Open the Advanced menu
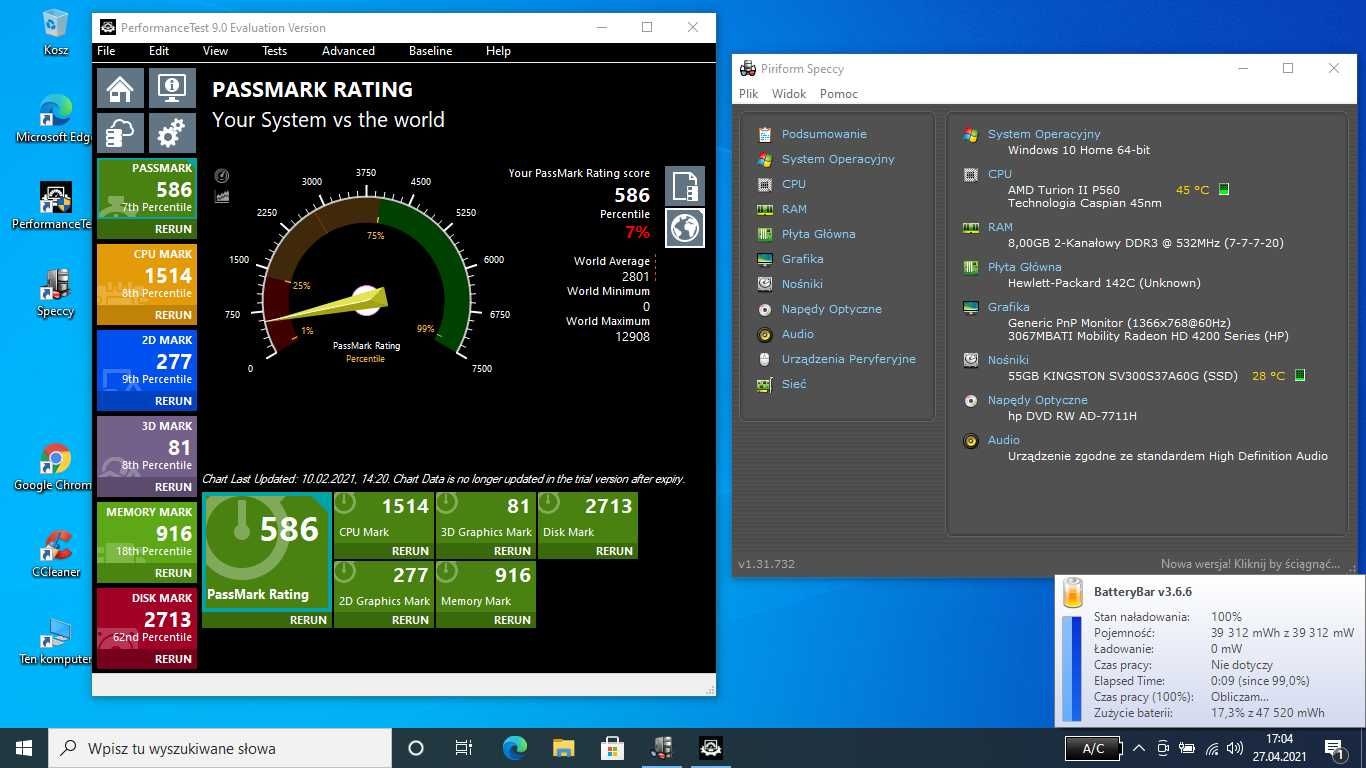Viewport: 1366px width, 768px height. point(348,51)
